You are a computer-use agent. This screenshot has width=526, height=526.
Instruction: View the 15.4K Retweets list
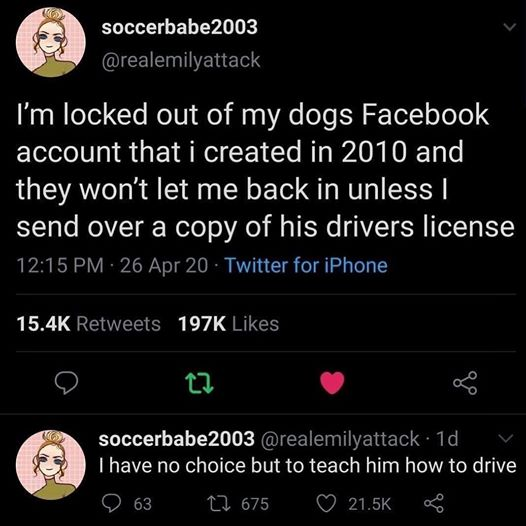tap(89, 324)
